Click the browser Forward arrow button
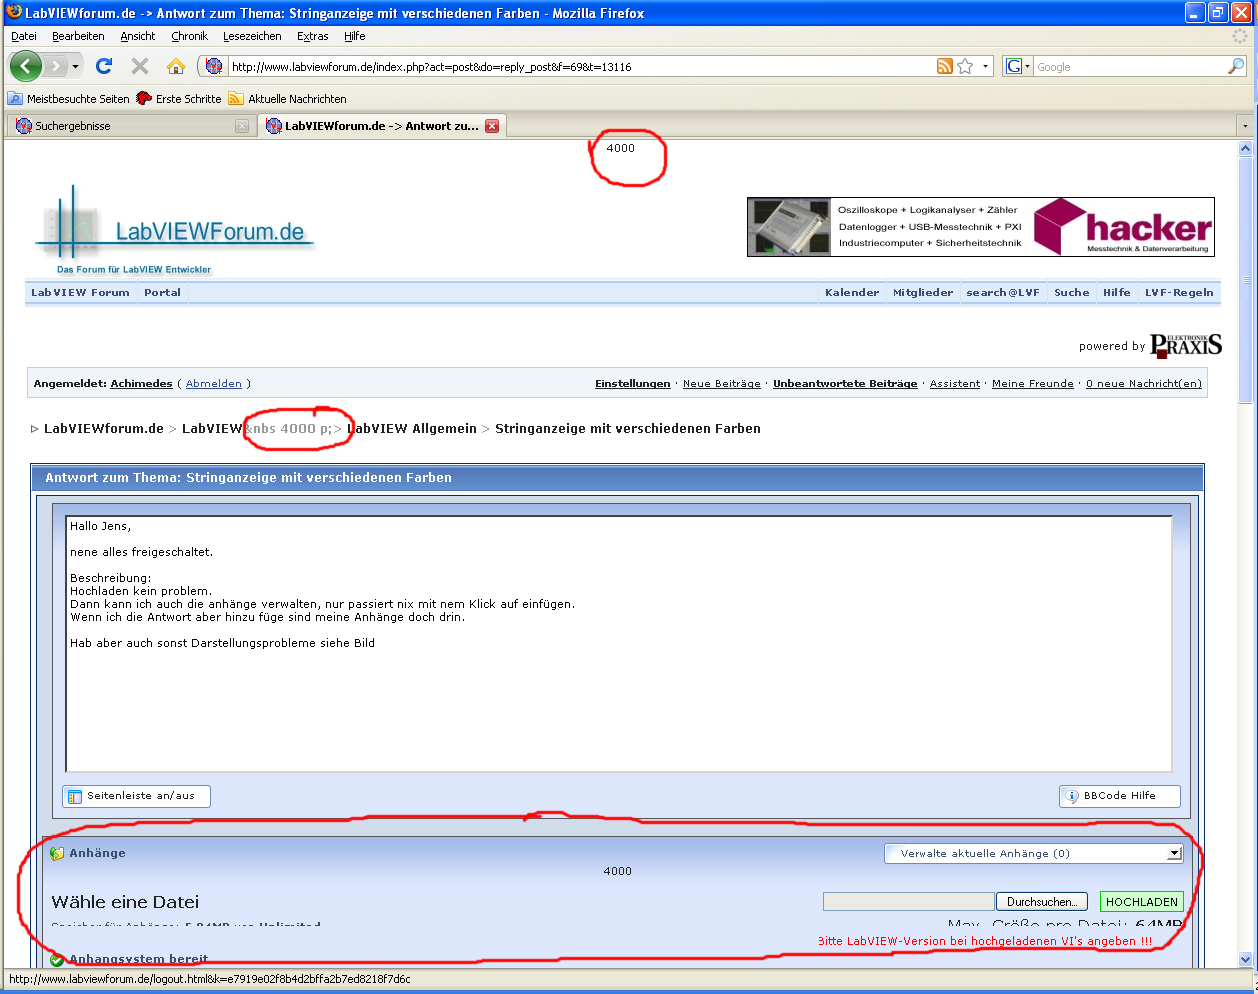The width and height of the screenshot is (1258, 994). [56, 66]
